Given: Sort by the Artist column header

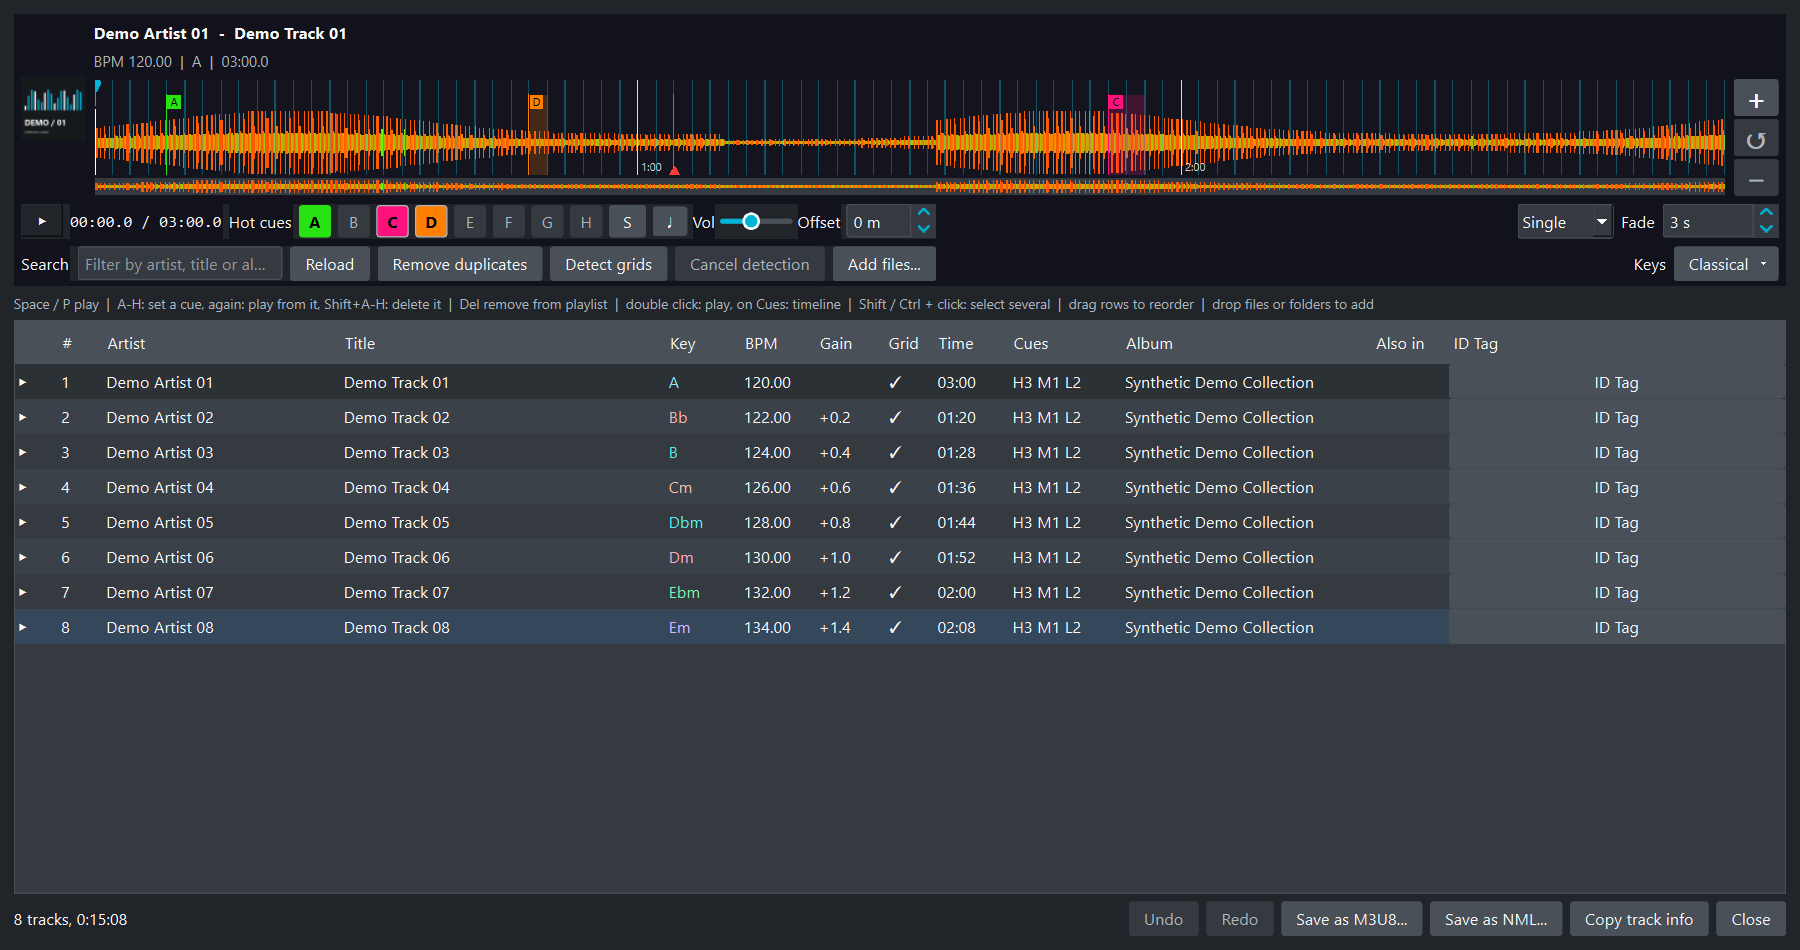Looking at the screenshot, I should pyautogui.click(x=126, y=343).
